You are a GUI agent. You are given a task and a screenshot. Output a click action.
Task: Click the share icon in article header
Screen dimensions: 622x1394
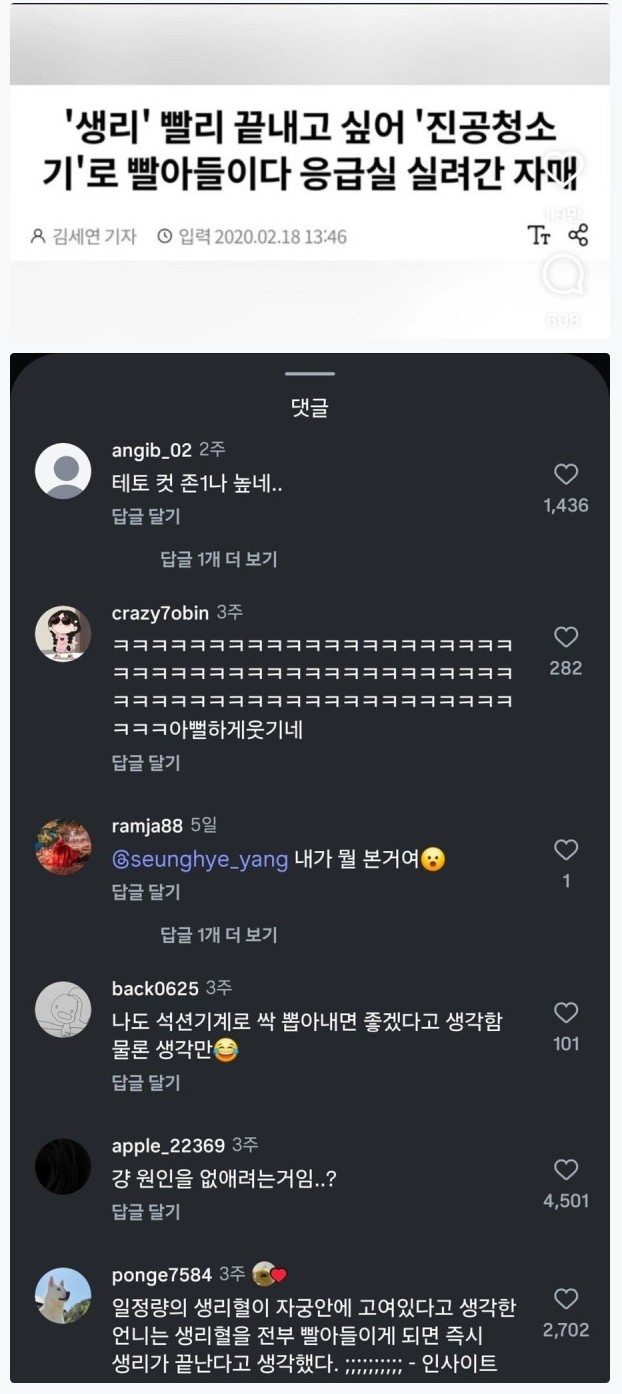point(578,236)
